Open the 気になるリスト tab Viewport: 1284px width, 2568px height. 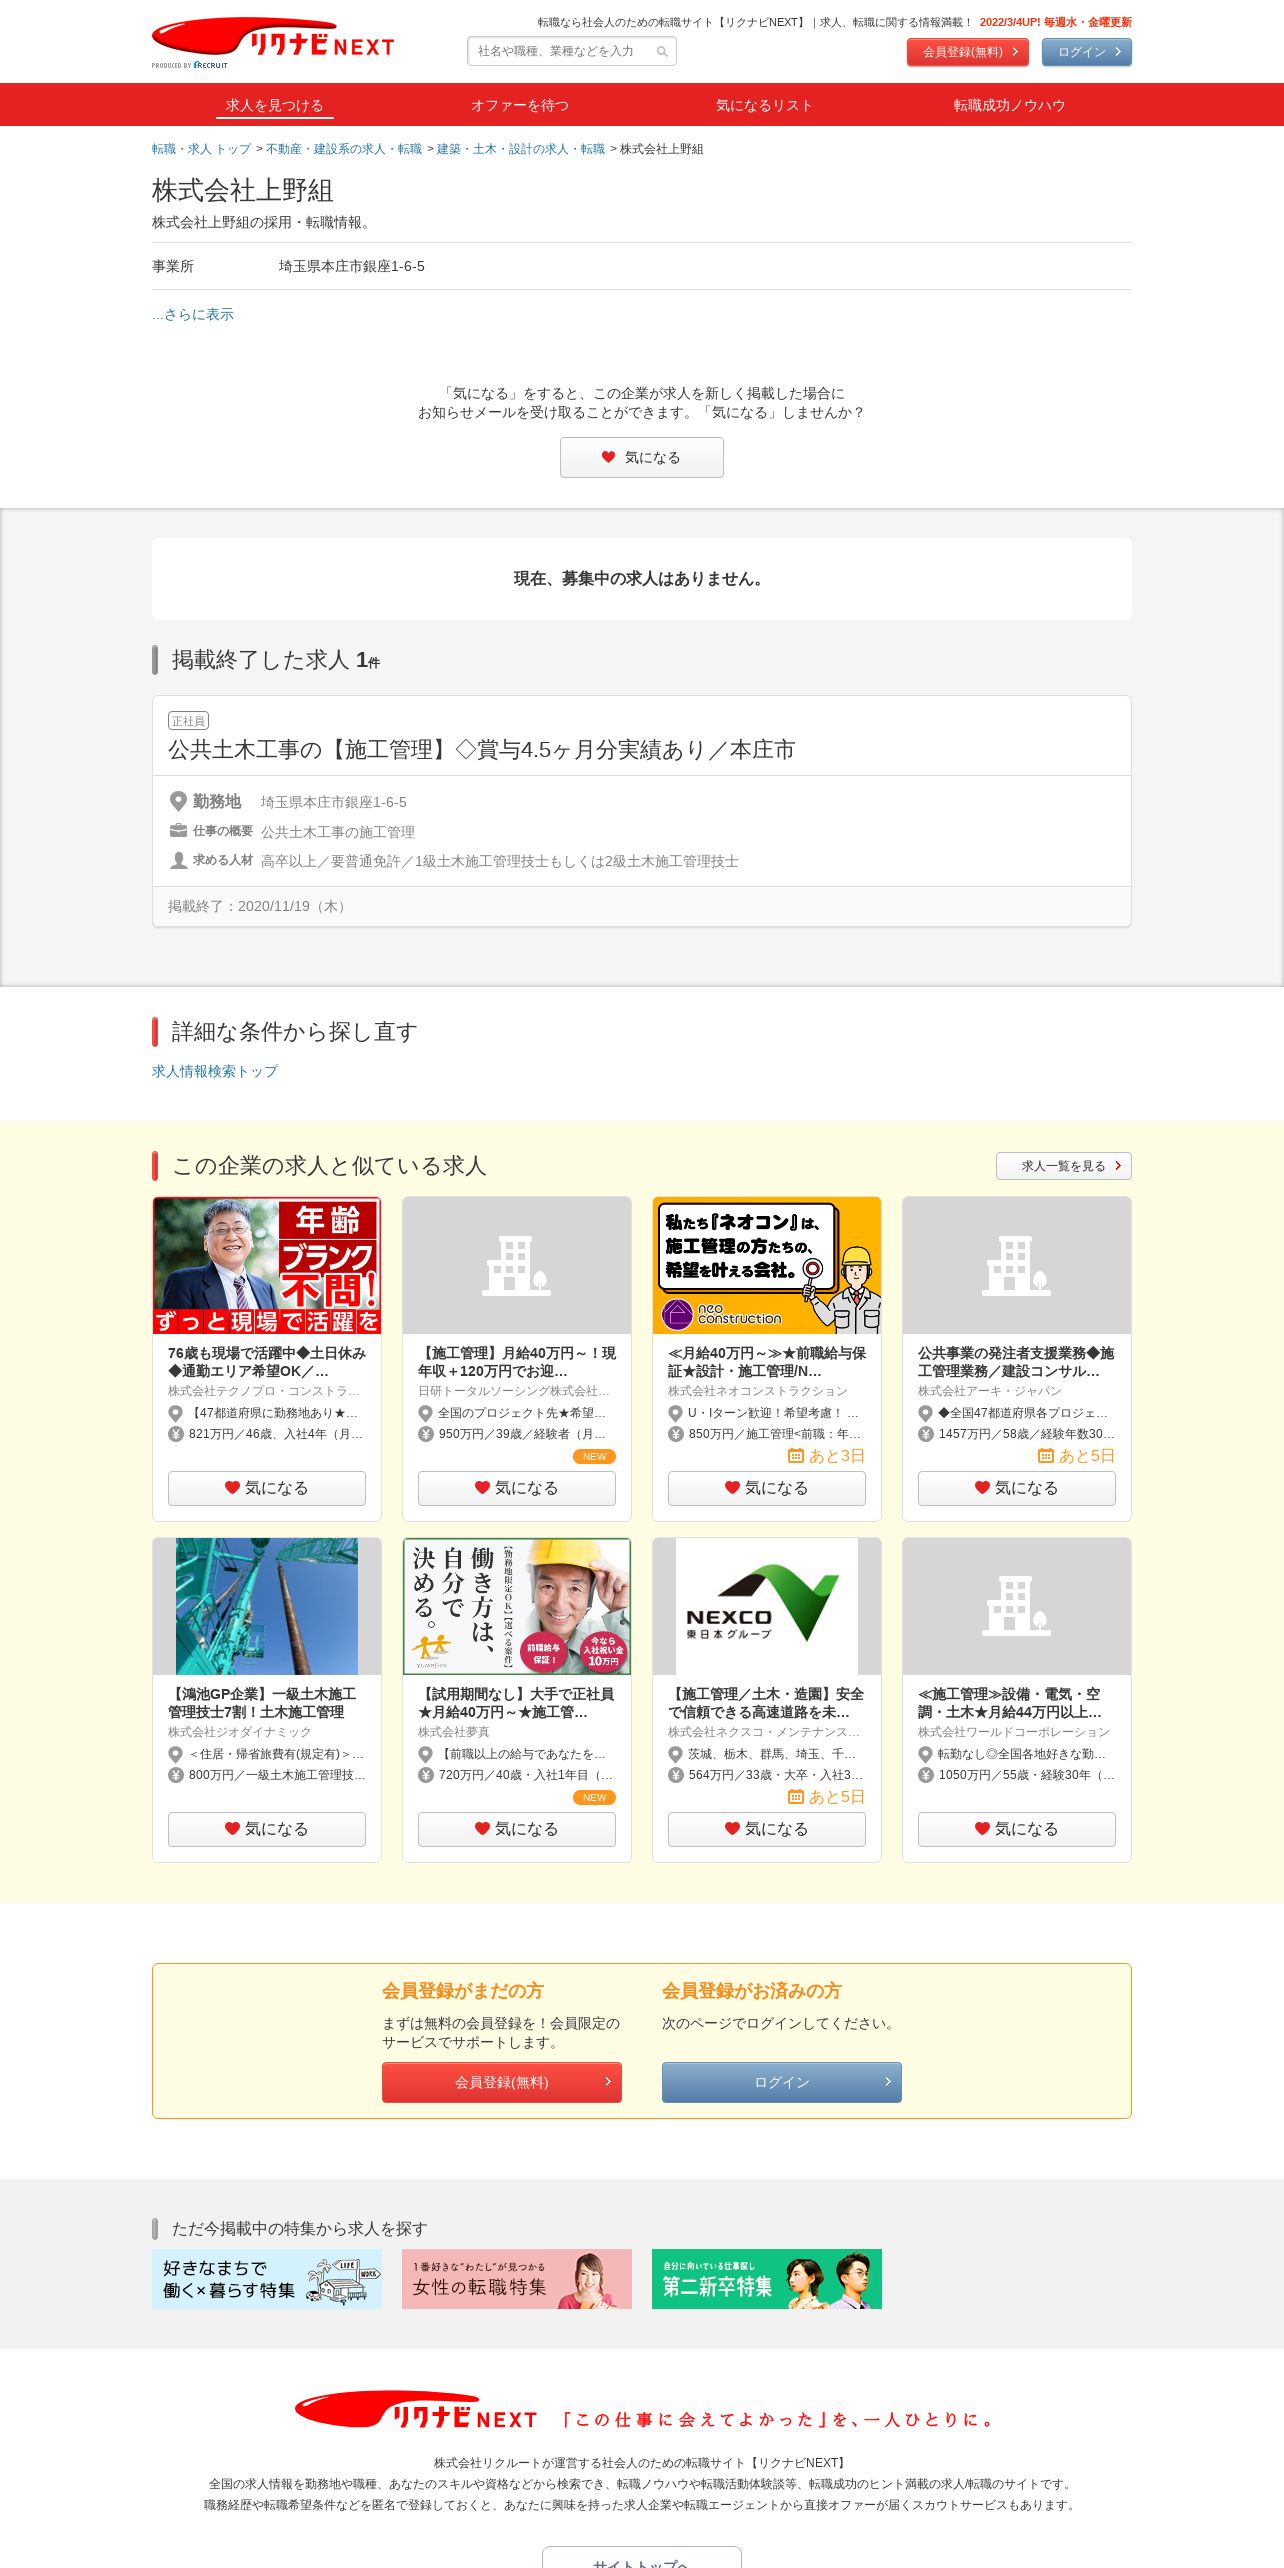click(x=764, y=105)
